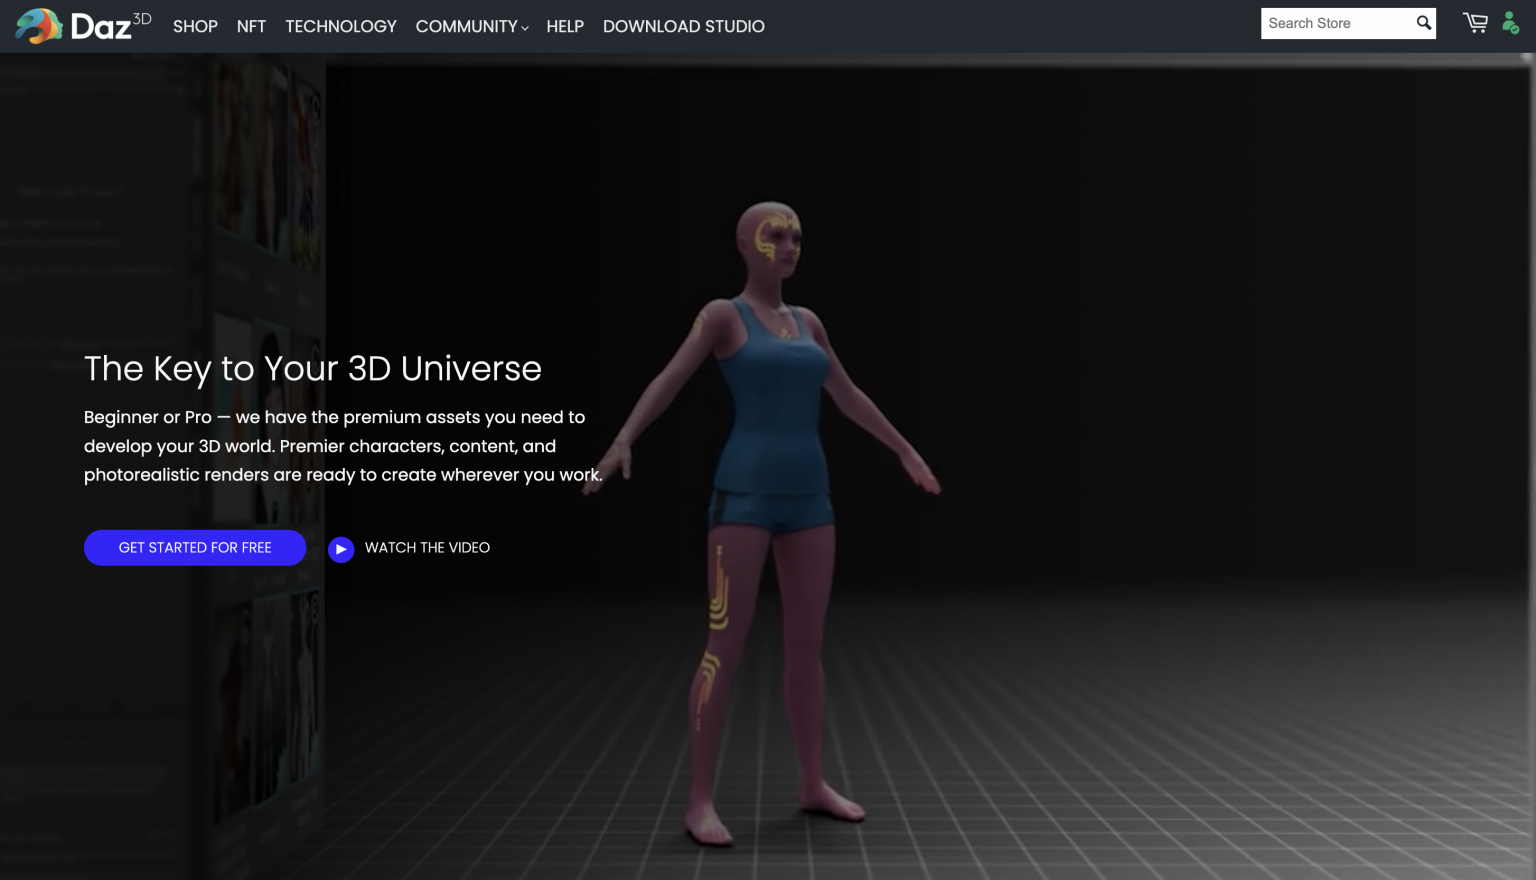Open the SHOP menu item
This screenshot has height=880, width=1536.
(195, 26)
